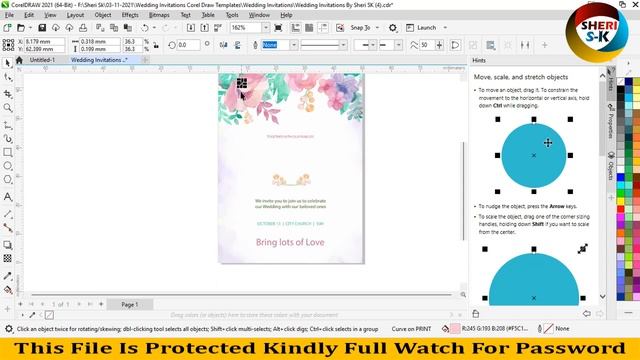Click the freehand smoothing plus button

point(439,45)
